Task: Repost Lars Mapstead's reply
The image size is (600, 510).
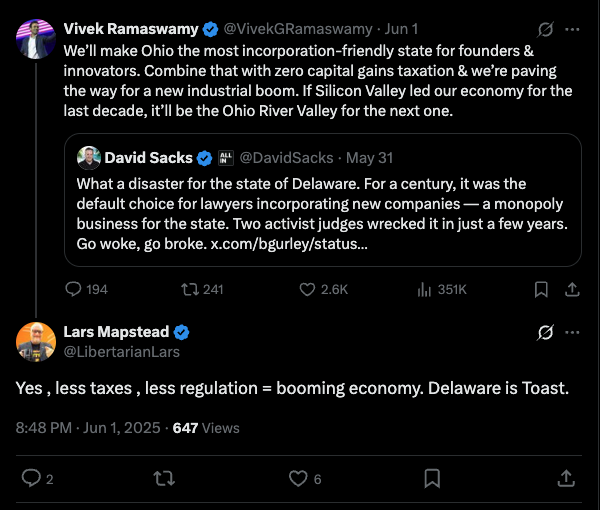Action: 164,478
